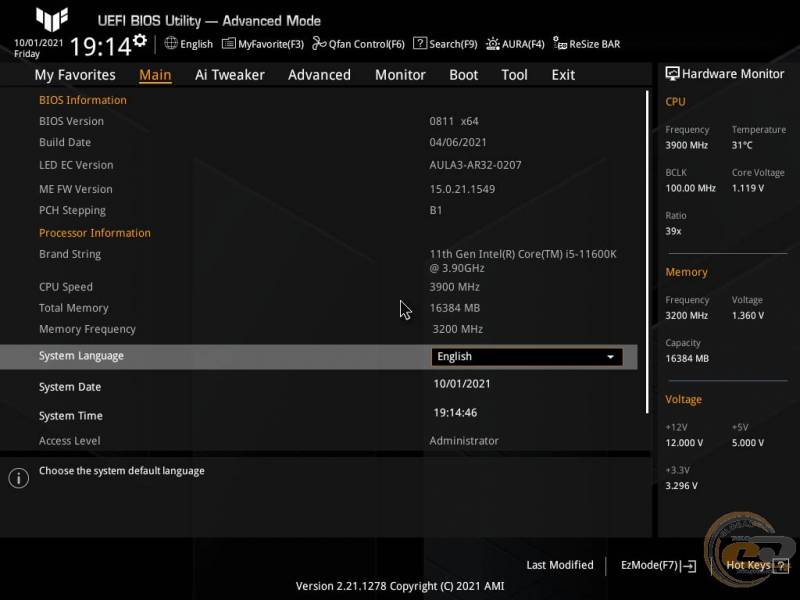
Task: Click the Hardware Monitor screen icon
Action: pyautogui.click(x=672, y=74)
